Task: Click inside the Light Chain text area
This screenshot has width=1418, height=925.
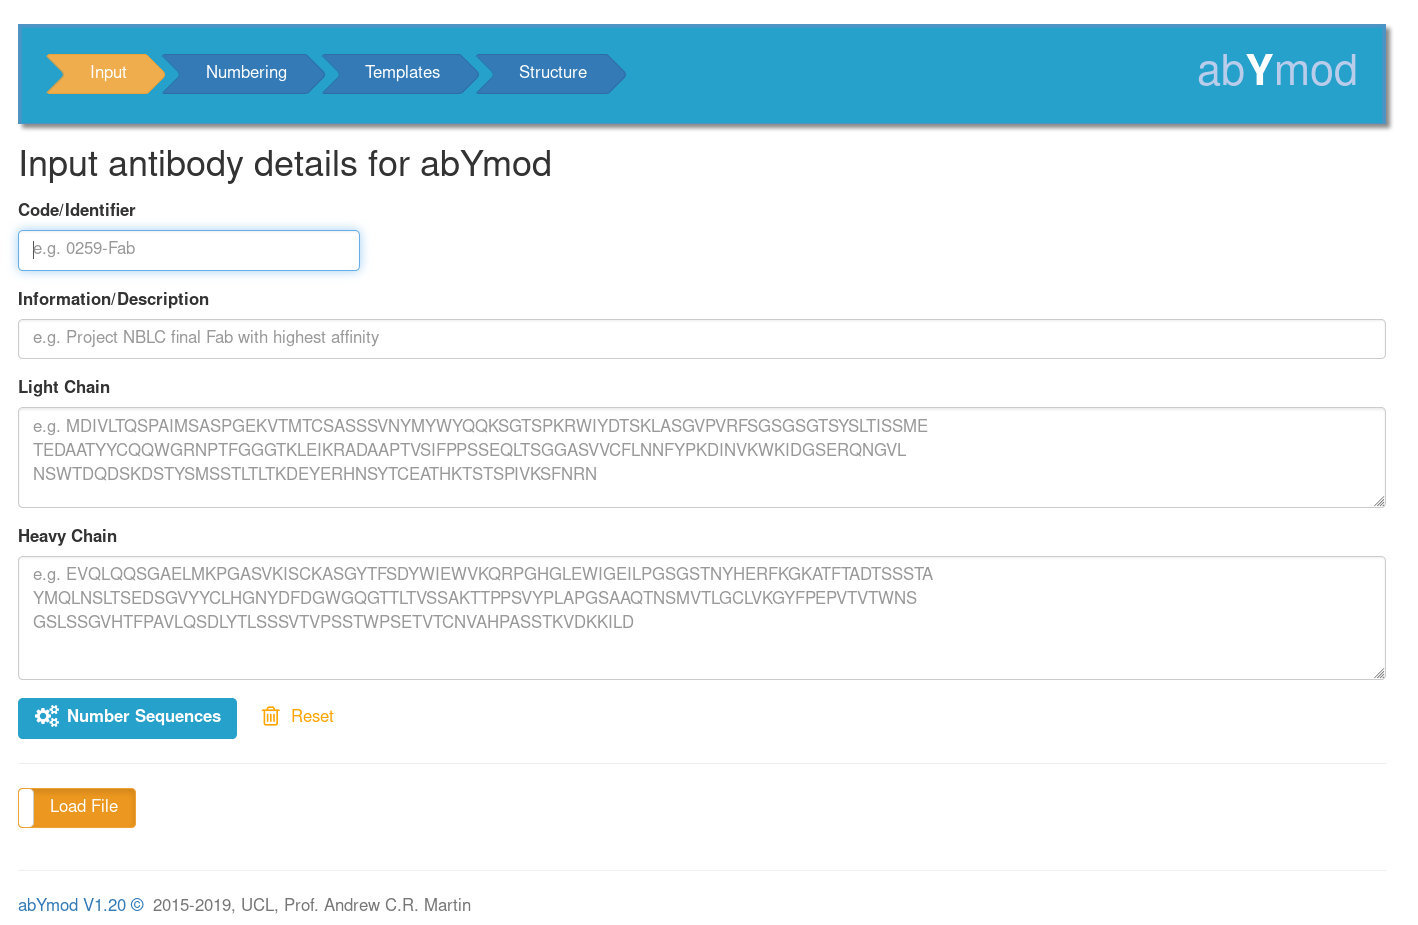Action: click(x=702, y=457)
